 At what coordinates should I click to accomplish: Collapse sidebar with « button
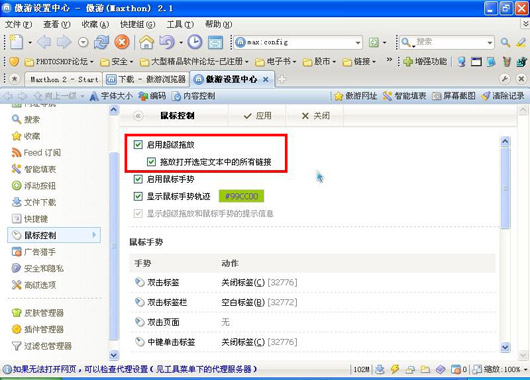point(138,116)
